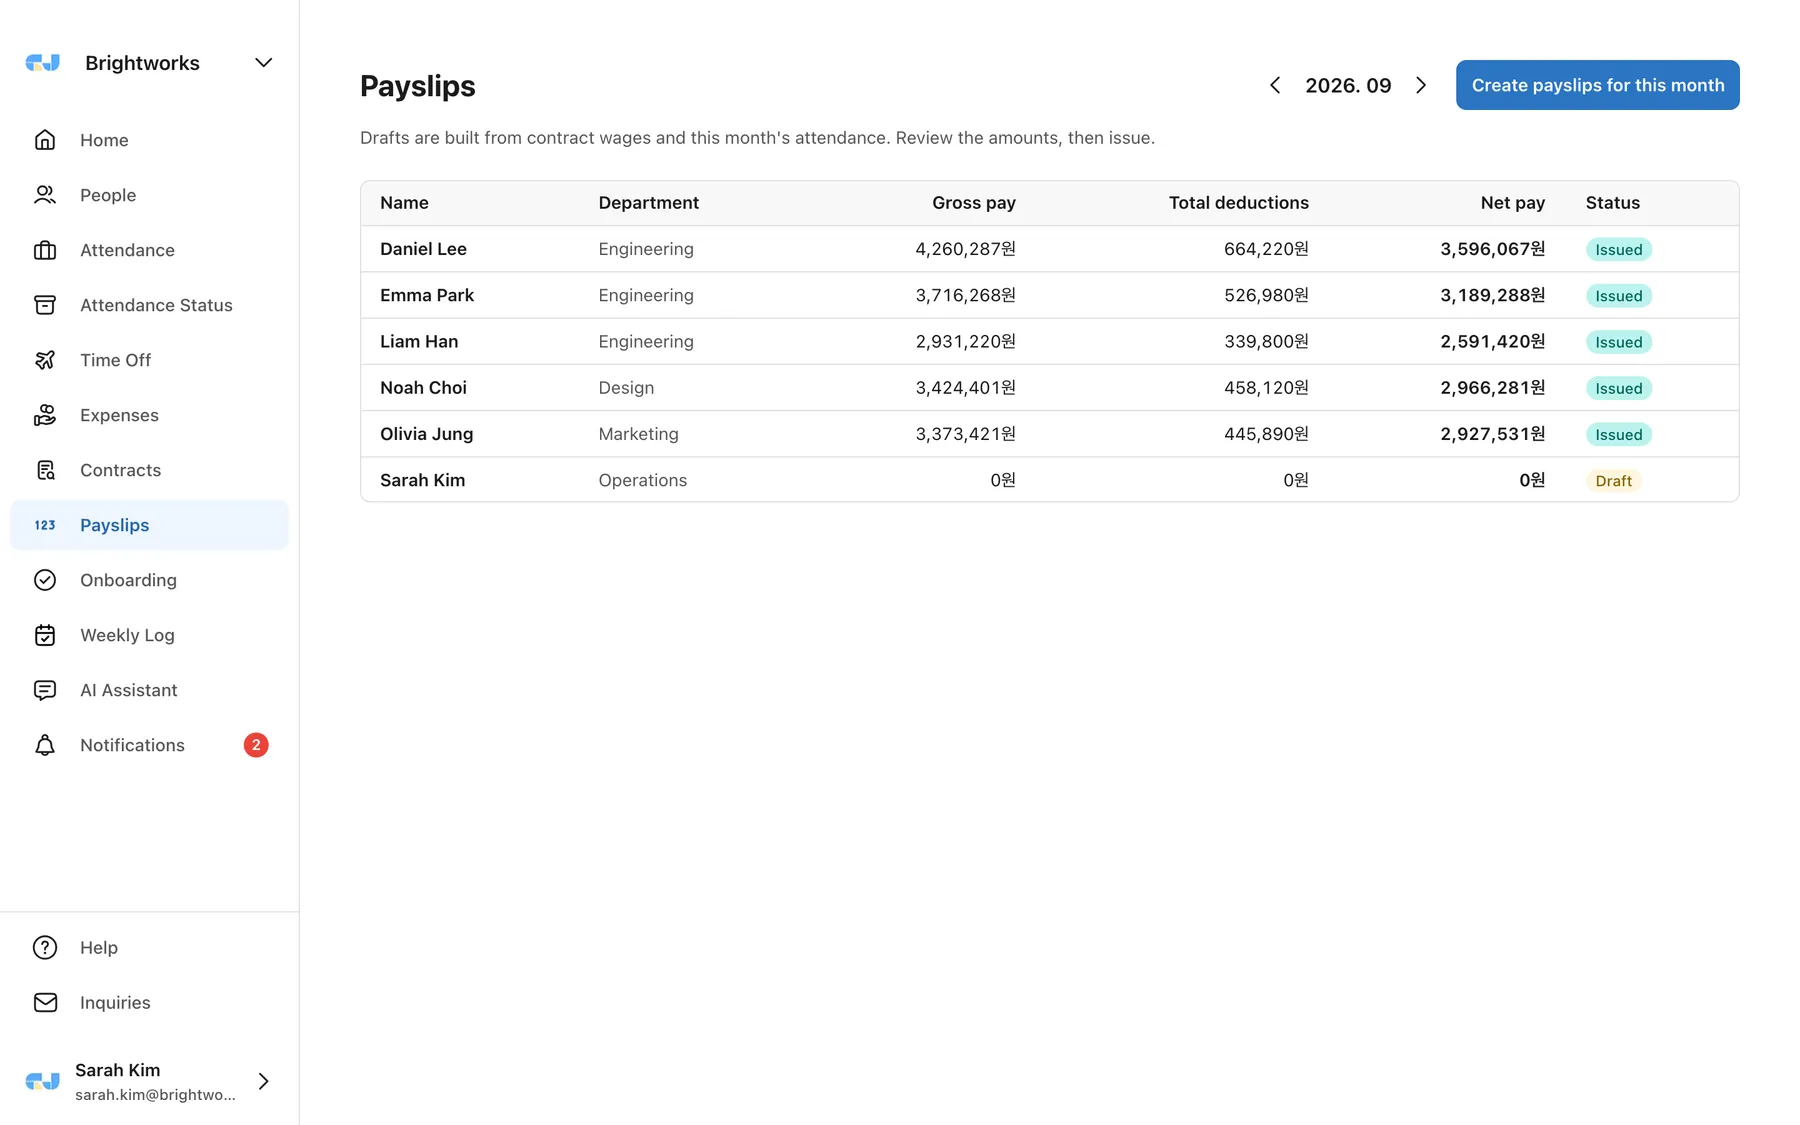Image resolution: width=1800 pixels, height=1125 pixels.
Task: Click the Issued badge for Daniel Lee
Action: coord(1618,250)
